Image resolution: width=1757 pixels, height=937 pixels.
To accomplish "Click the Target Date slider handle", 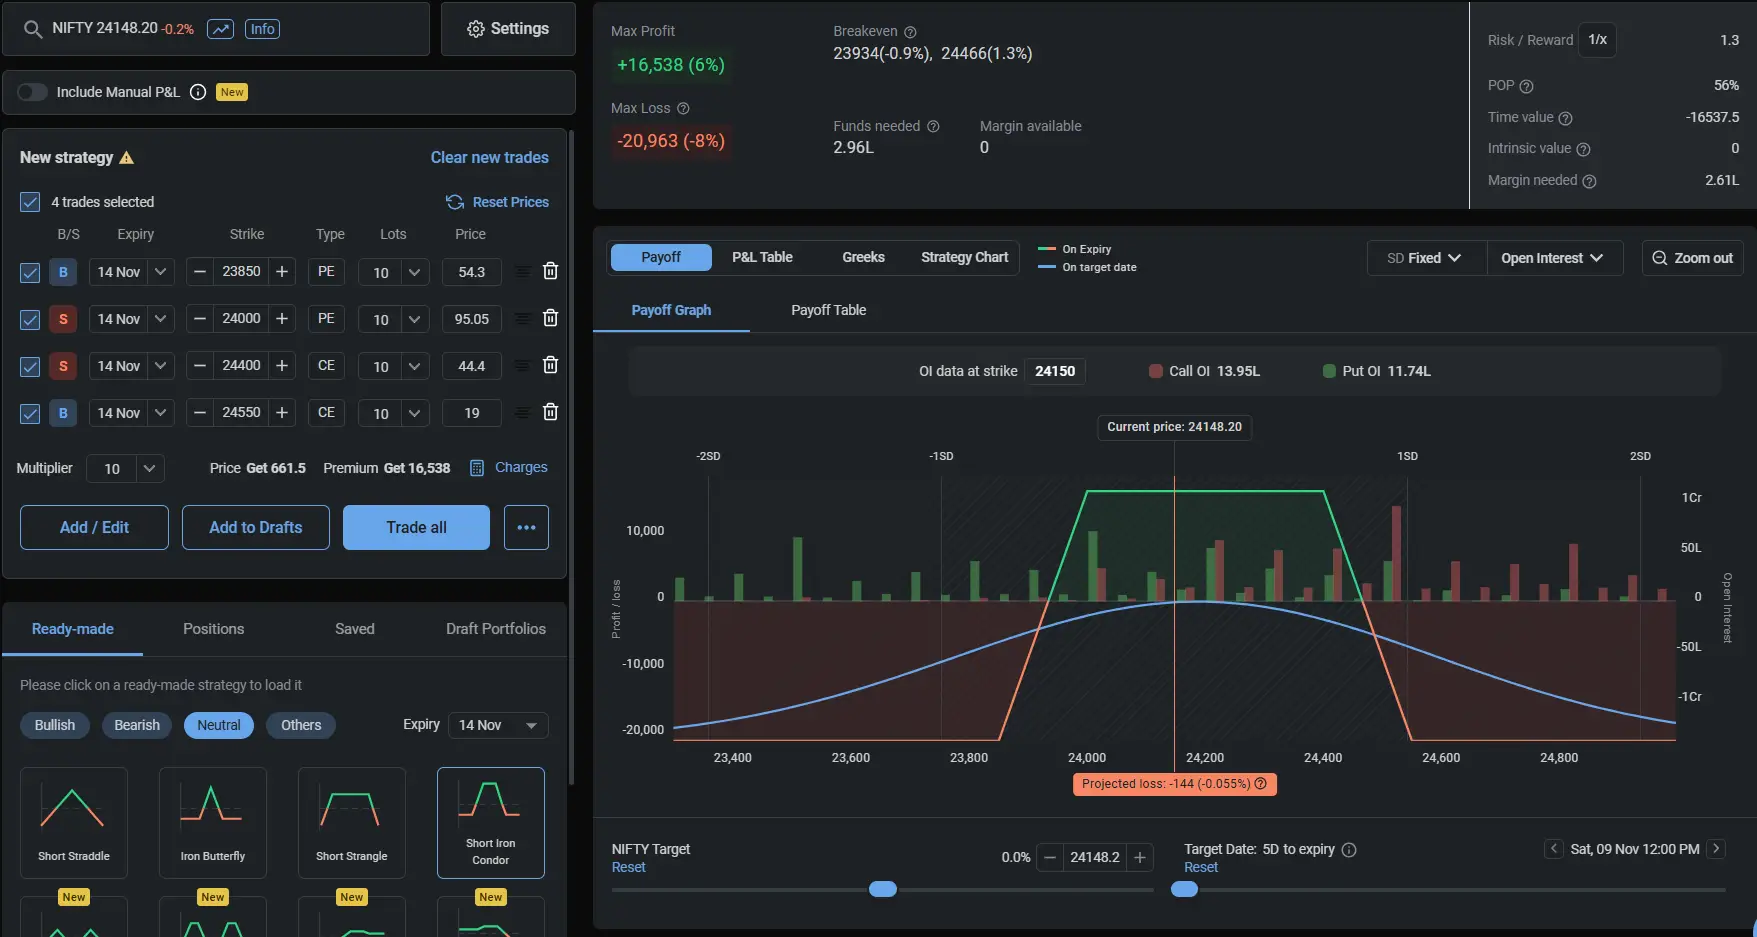I will click(x=1184, y=889).
